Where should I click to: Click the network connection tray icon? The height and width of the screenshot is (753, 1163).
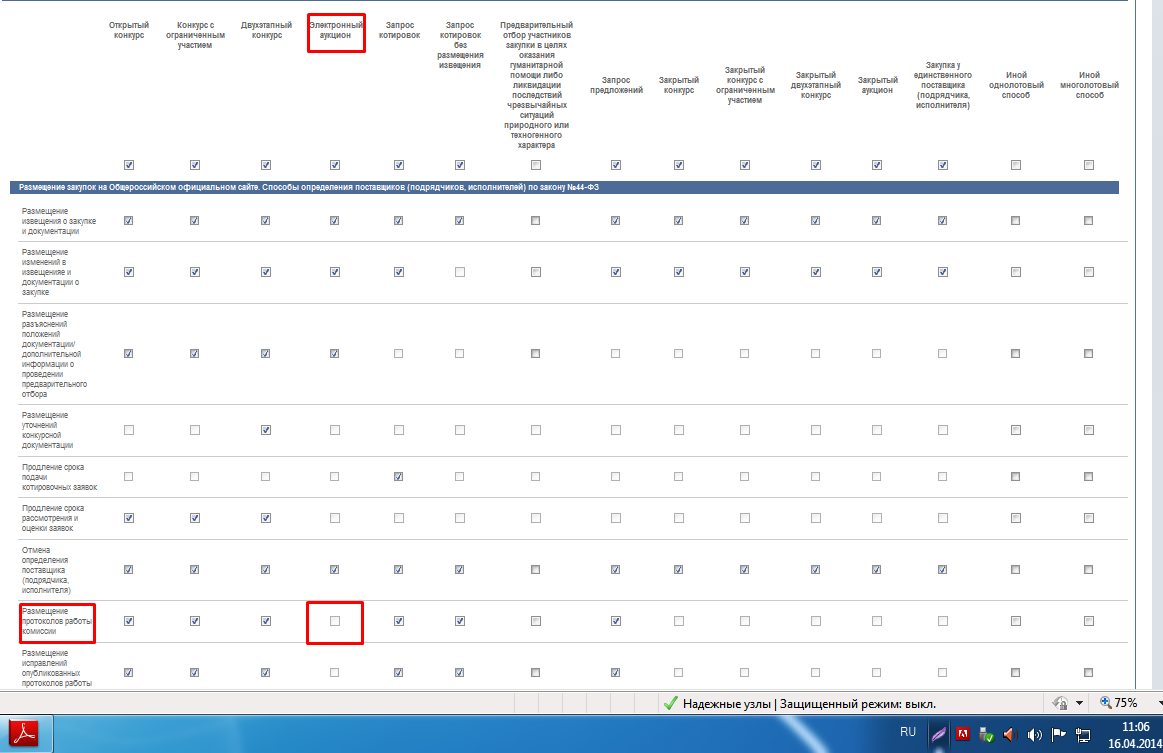(x=1082, y=735)
